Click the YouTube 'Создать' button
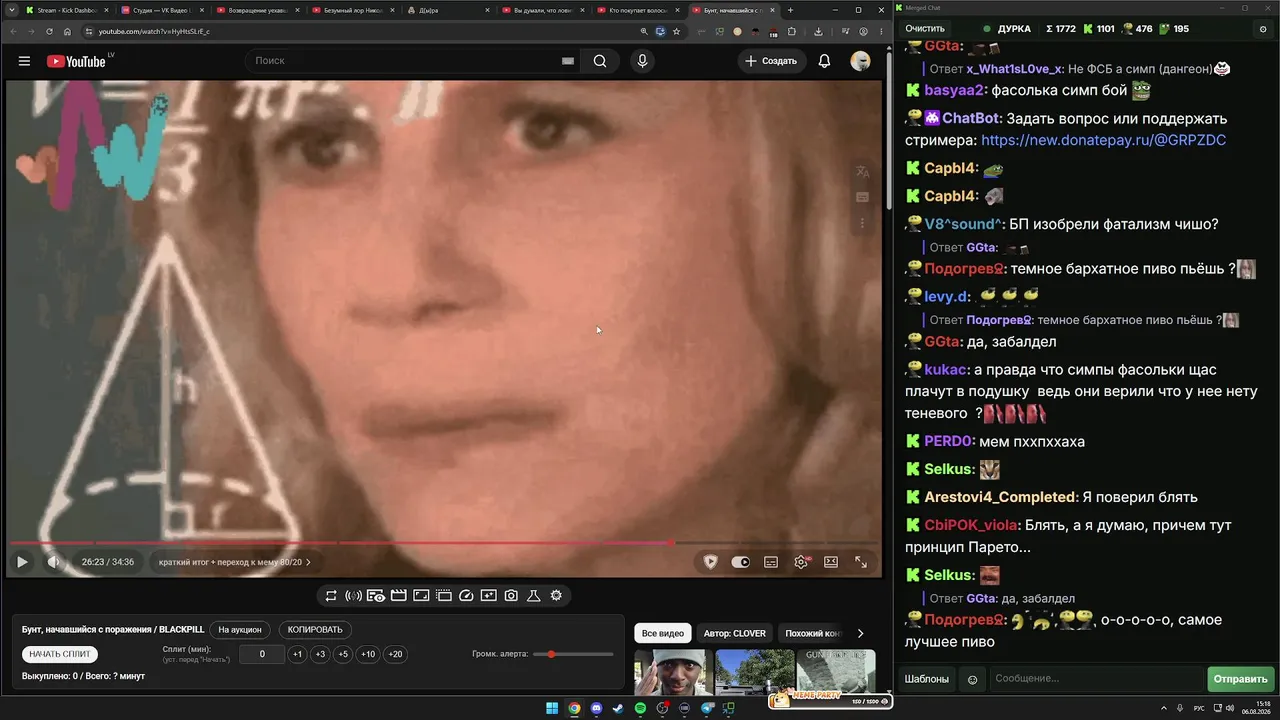The width and height of the screenshot is (1280, 720). 771,61
